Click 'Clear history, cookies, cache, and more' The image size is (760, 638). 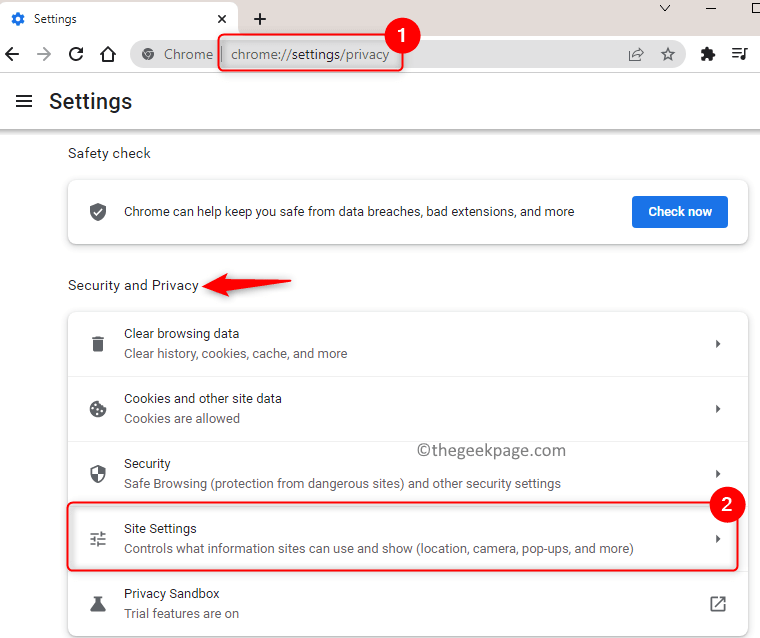pyautogui.click(x=236, y=353)
